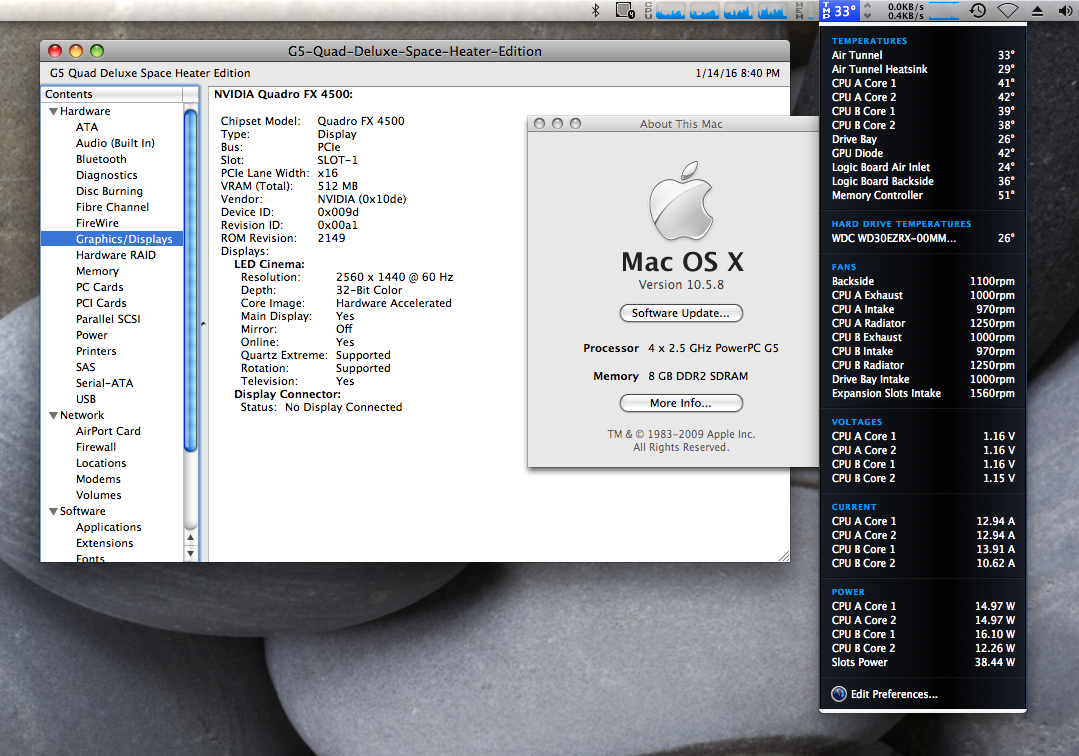This screenshot has height=756, width=1079.
Task: Click the display/screen sharing menu bar icon
Action: coord(625,10)
